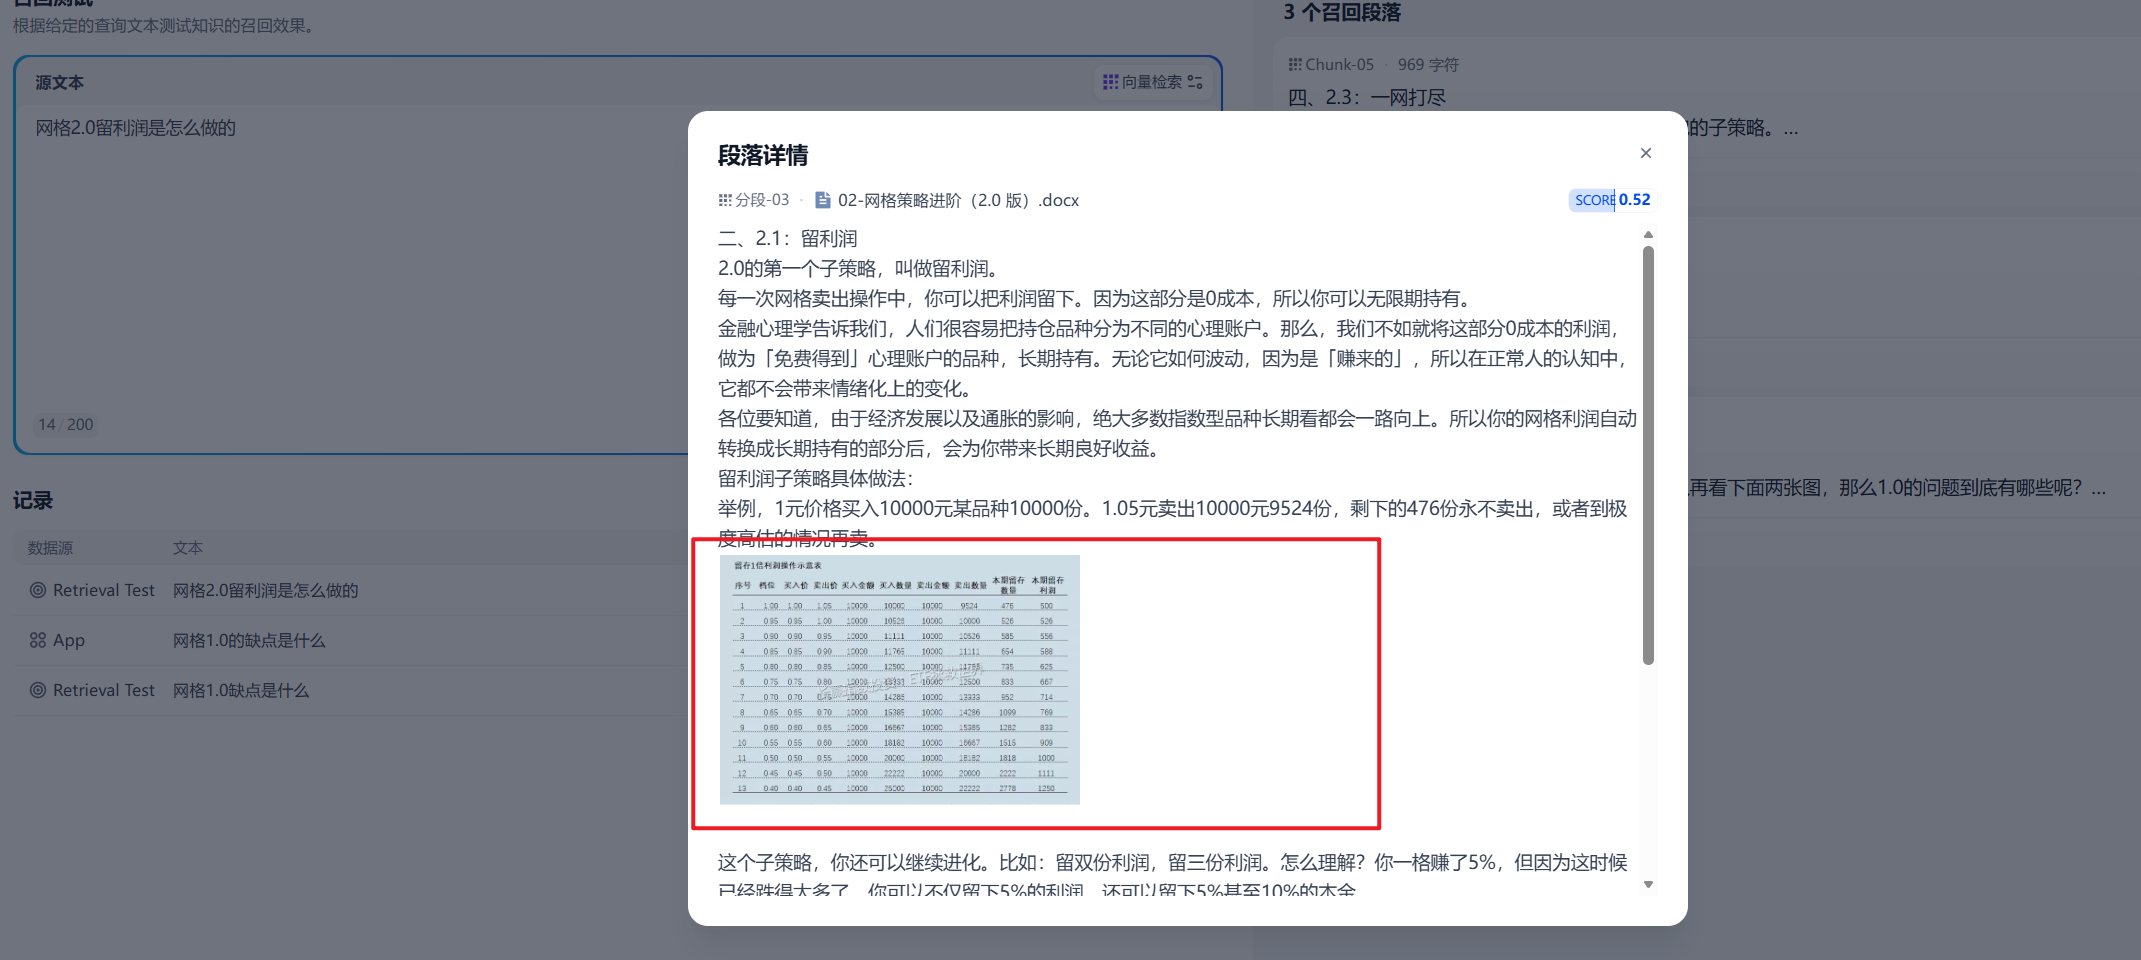Click the up chevron above the dialog scrollbar

click(1649, 235)
